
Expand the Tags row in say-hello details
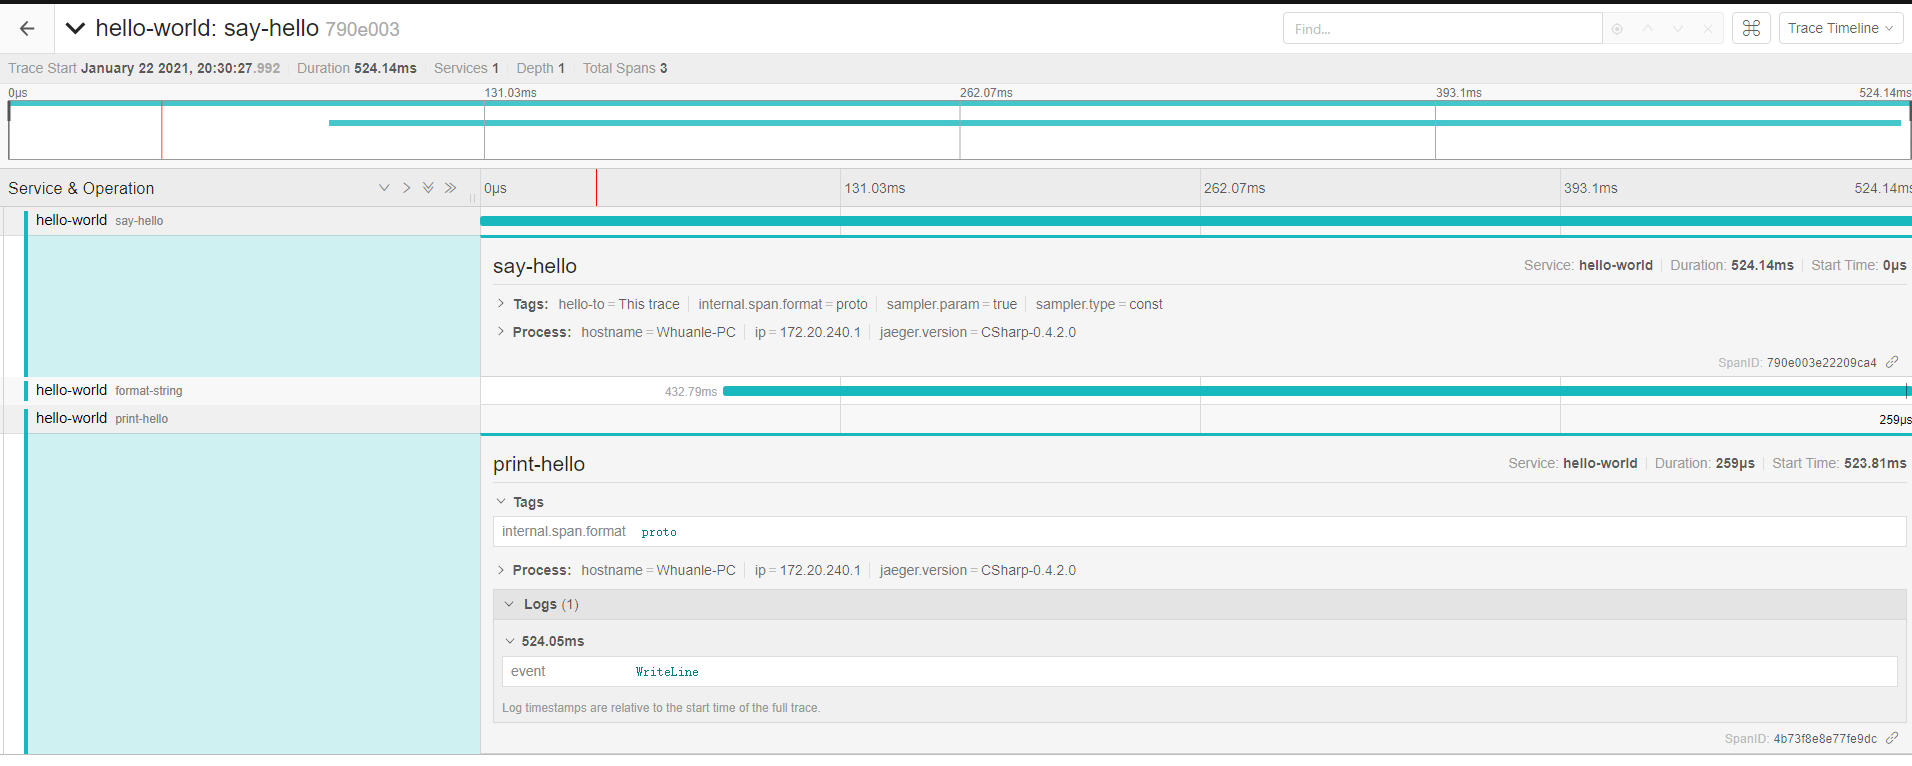501,304
